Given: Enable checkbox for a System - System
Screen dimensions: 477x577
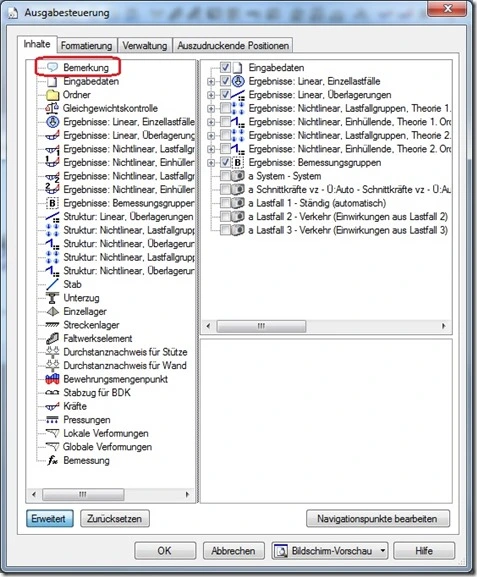Looking at the screenshot, I should pyautogui.click(x=225, y=176).
